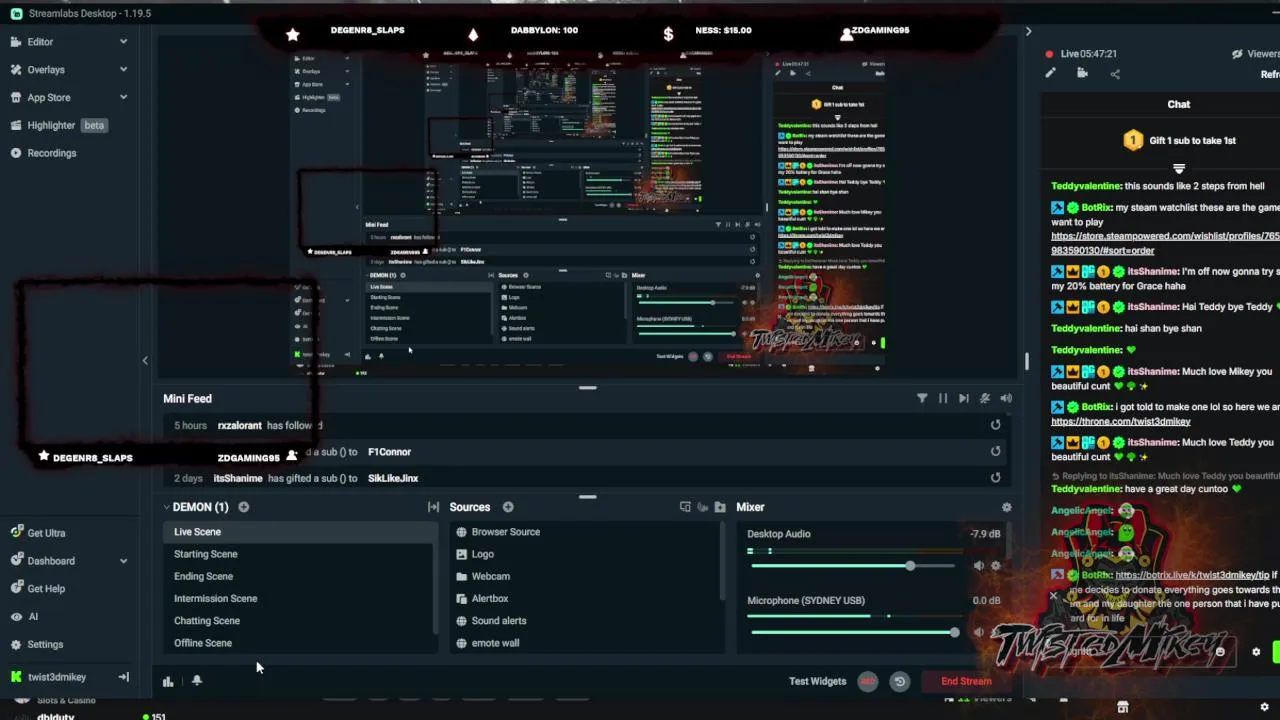This screenshot has height=720, width=1280.
Task: Toggle viewer count visibility eye icon
Action: click(1237, 54)
